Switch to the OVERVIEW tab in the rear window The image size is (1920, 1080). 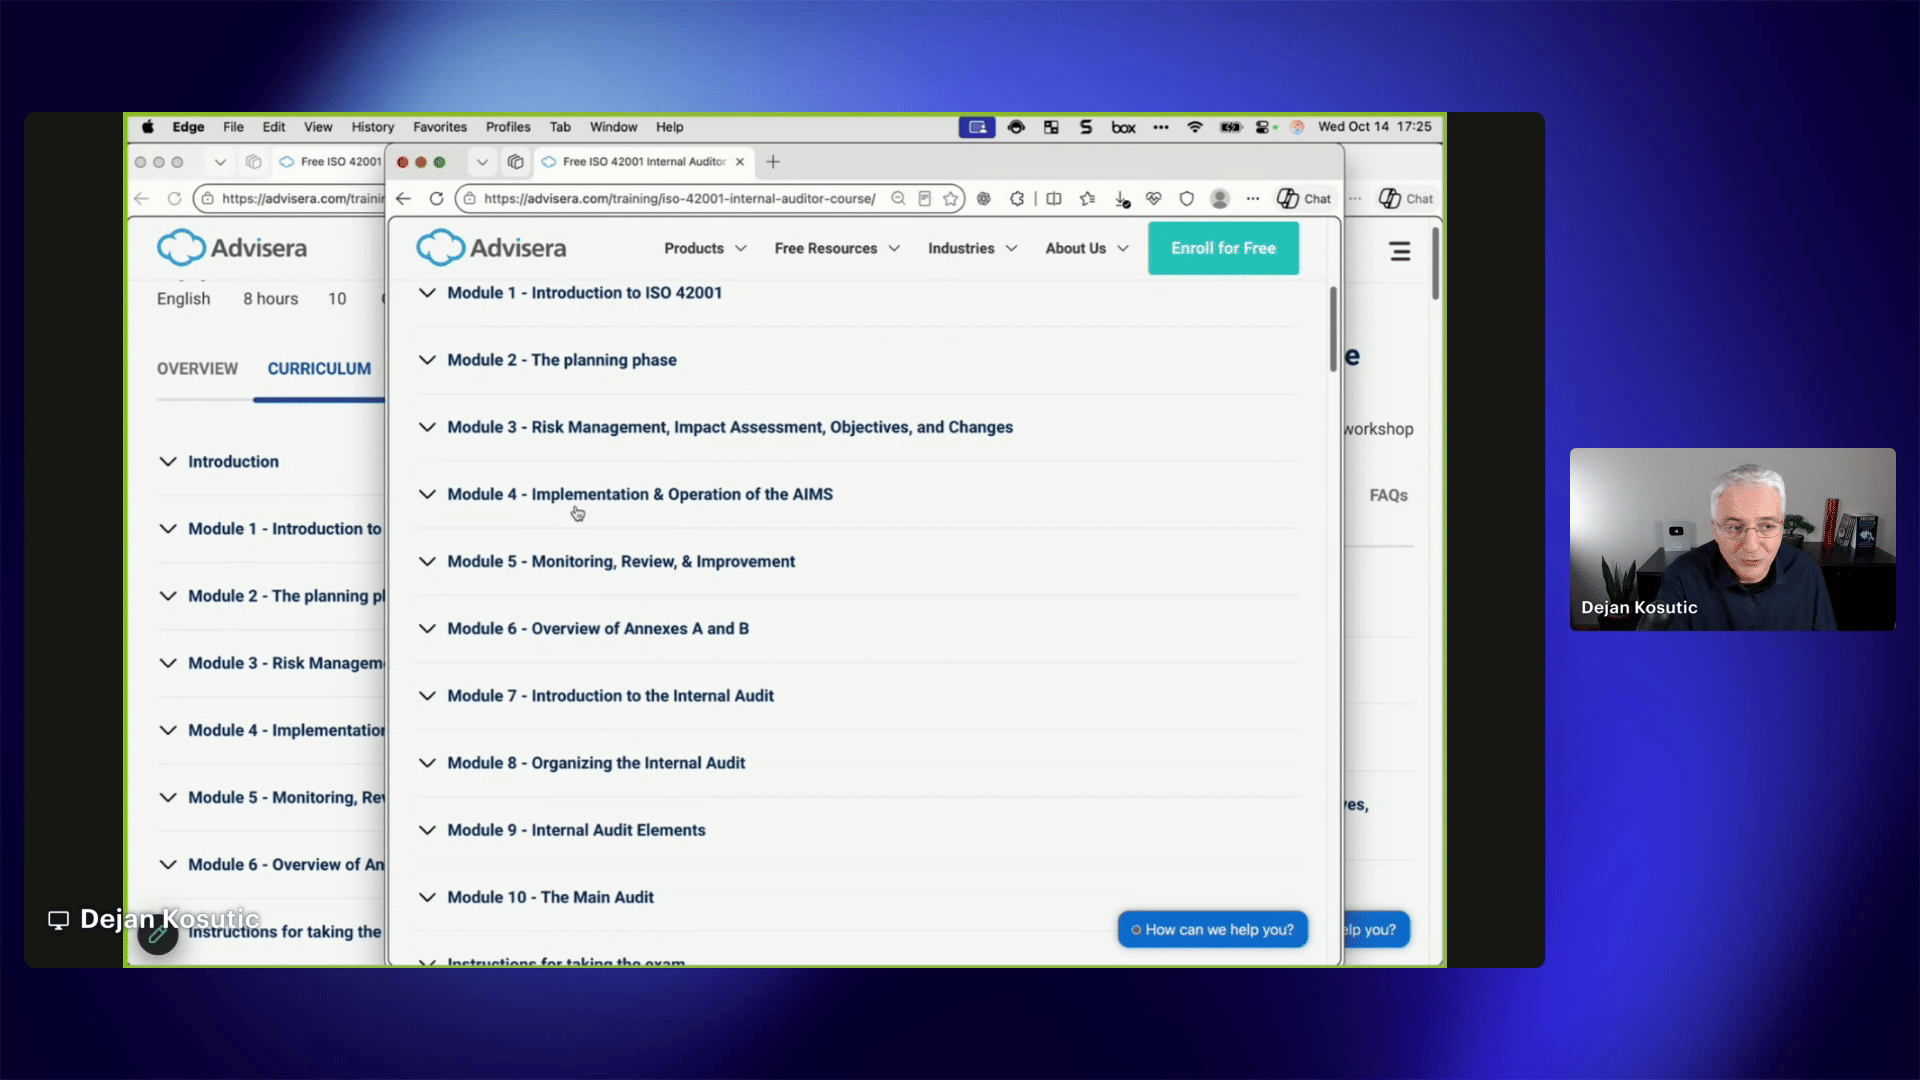point(197,369)
